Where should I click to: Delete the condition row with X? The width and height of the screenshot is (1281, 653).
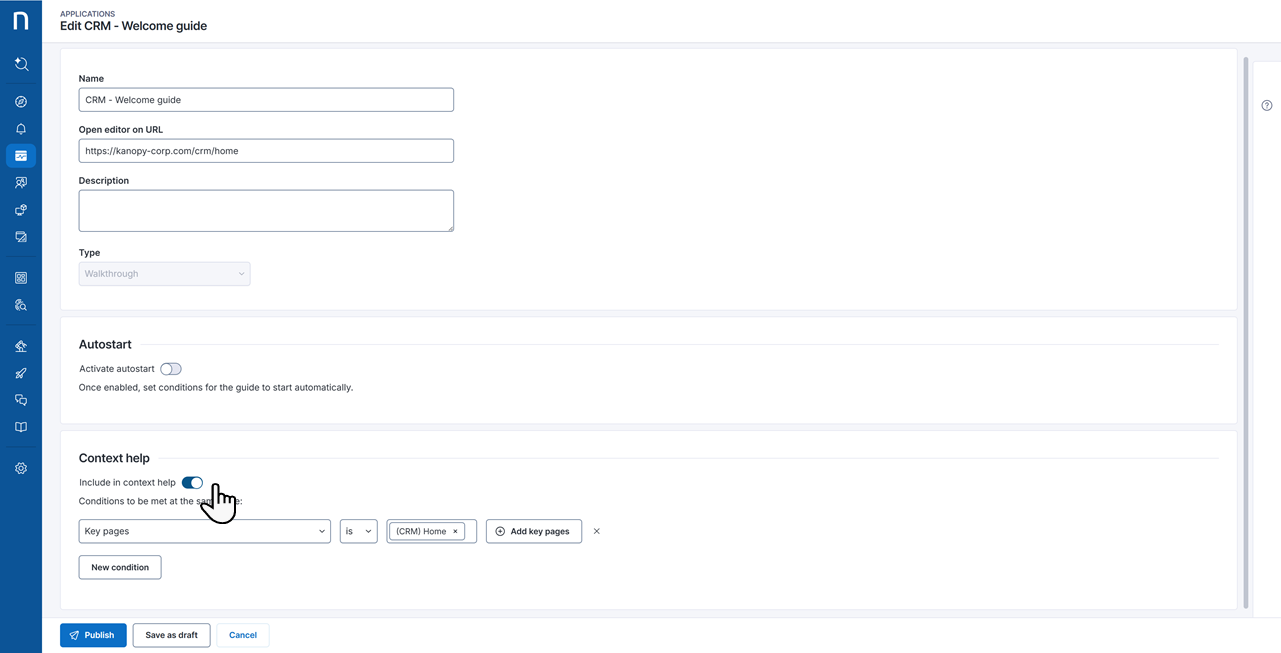tap(597, 531)
